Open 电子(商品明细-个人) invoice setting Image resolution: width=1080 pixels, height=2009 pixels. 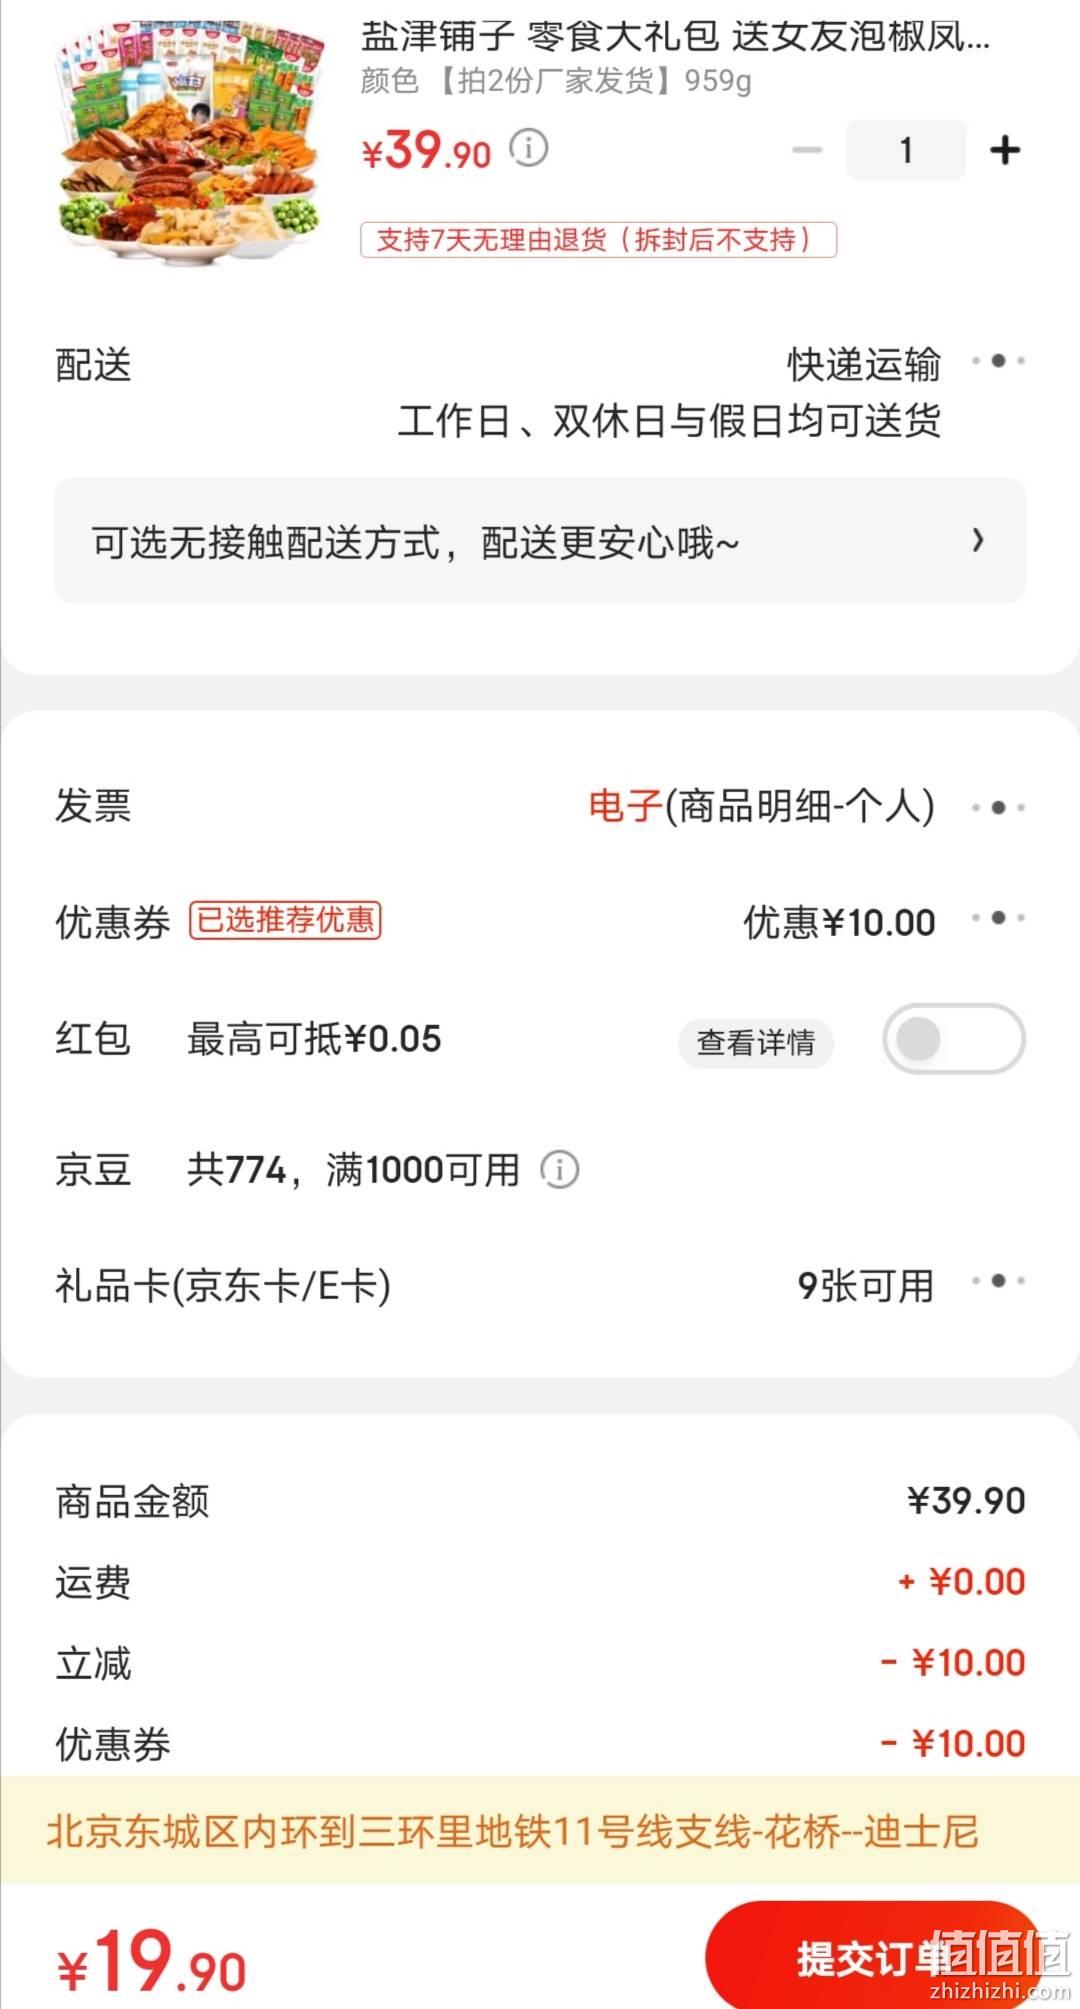pyautogui.click(x=761, y=806)
